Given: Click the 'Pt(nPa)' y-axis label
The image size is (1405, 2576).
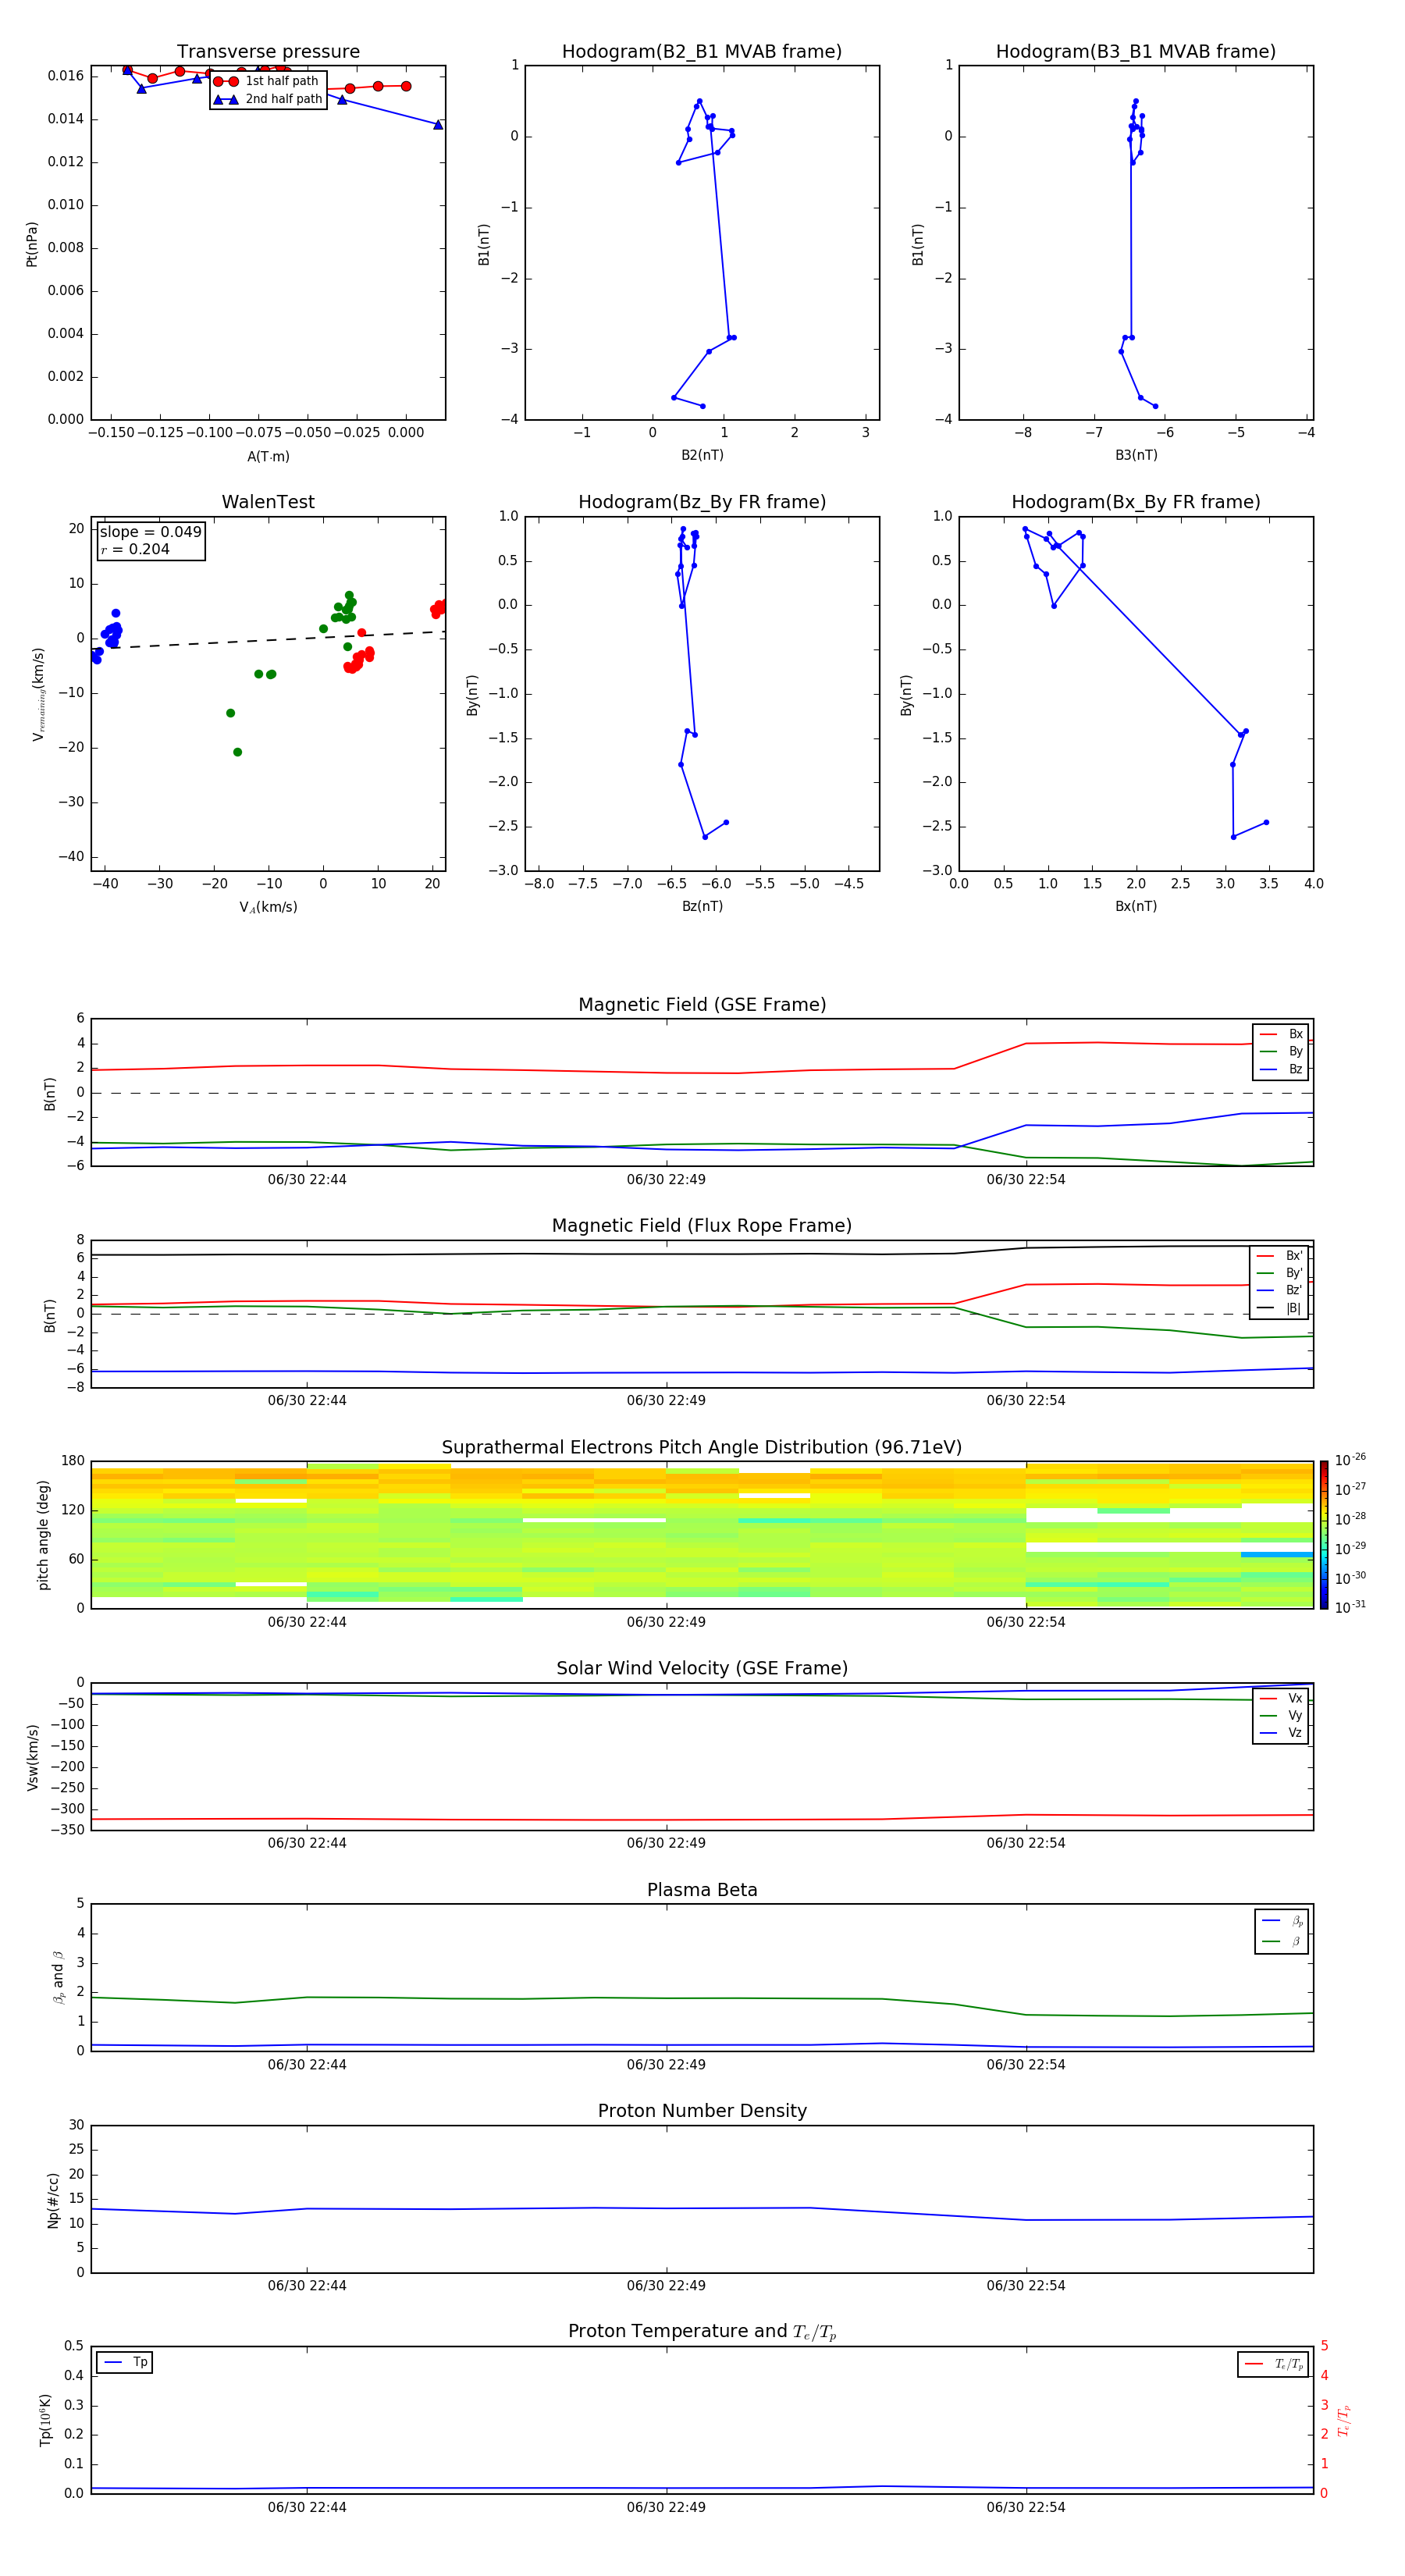Looking at the screenshot, I should [x=32, y=244].
